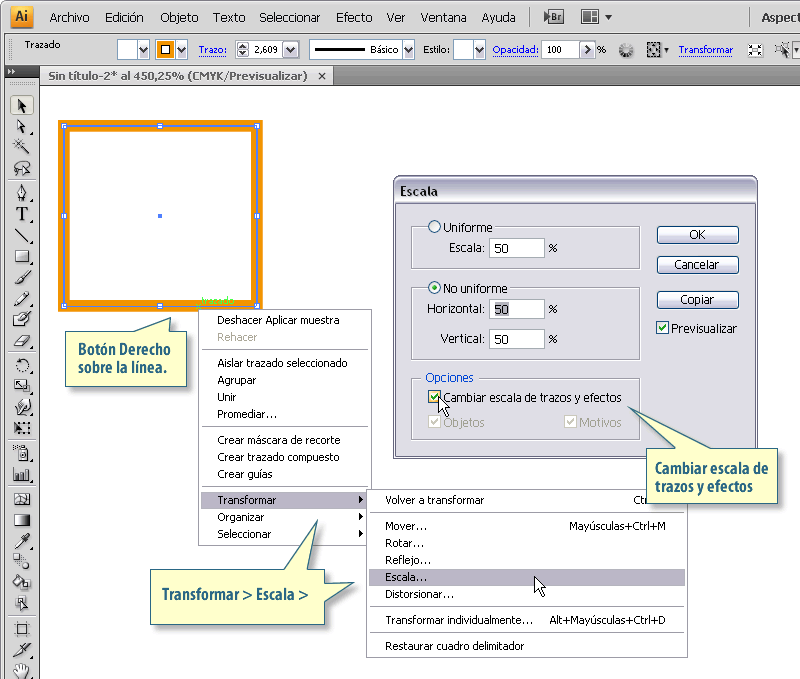
Task: Select the Paintbrush tool
Action: (x=22, y=277)
